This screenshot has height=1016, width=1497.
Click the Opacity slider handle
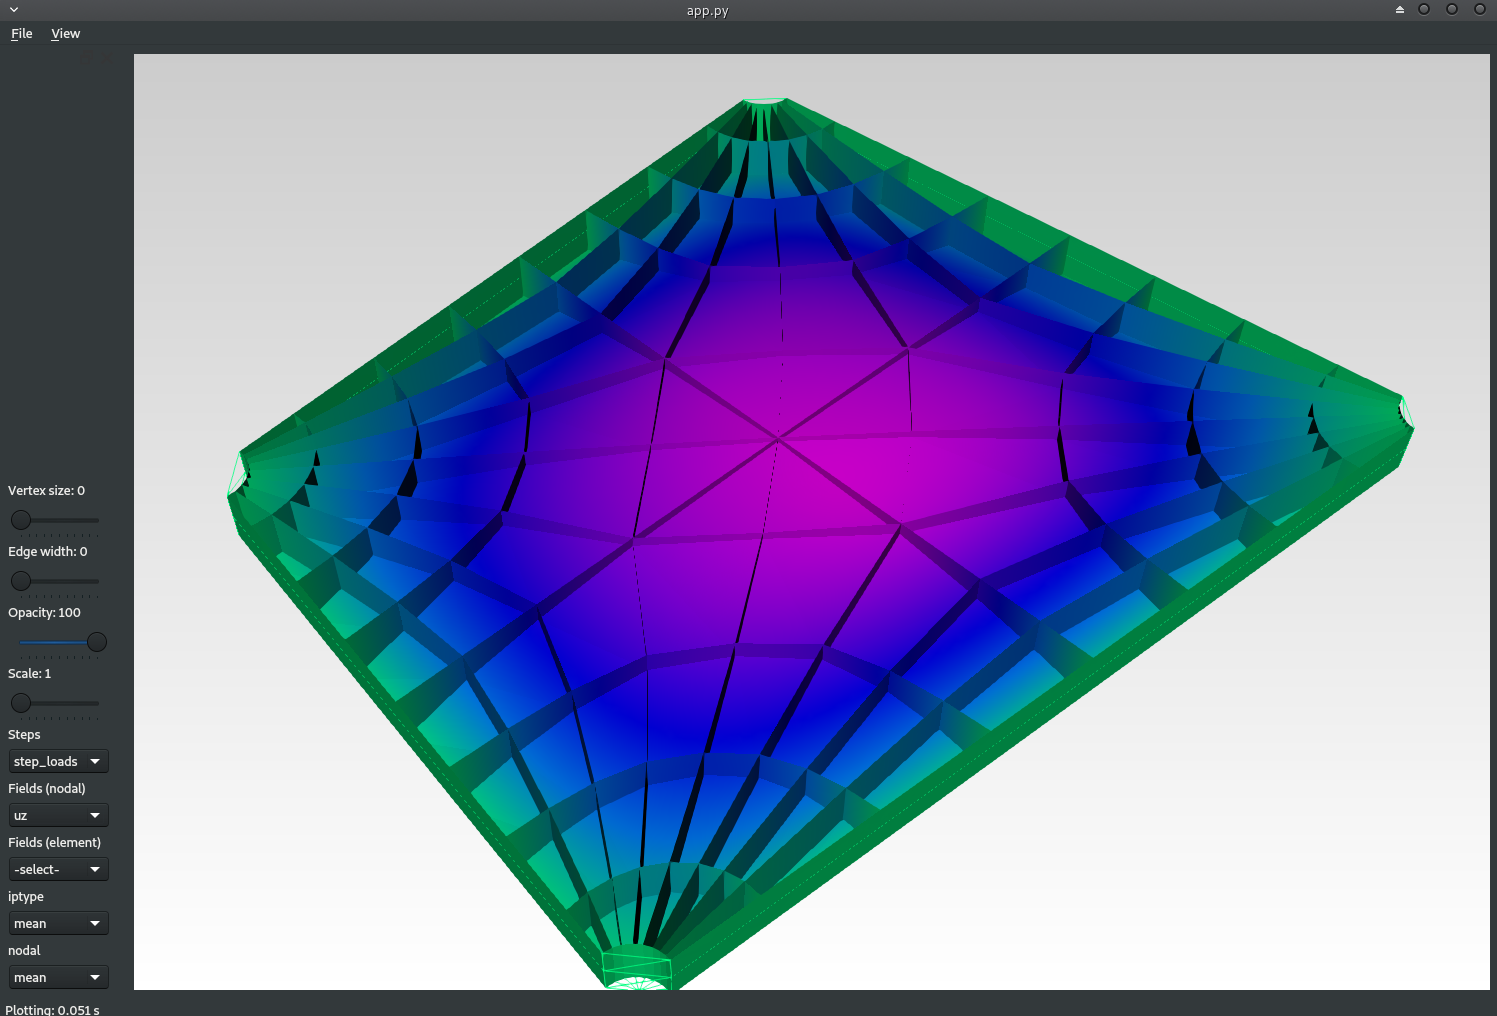coord(97,642)
